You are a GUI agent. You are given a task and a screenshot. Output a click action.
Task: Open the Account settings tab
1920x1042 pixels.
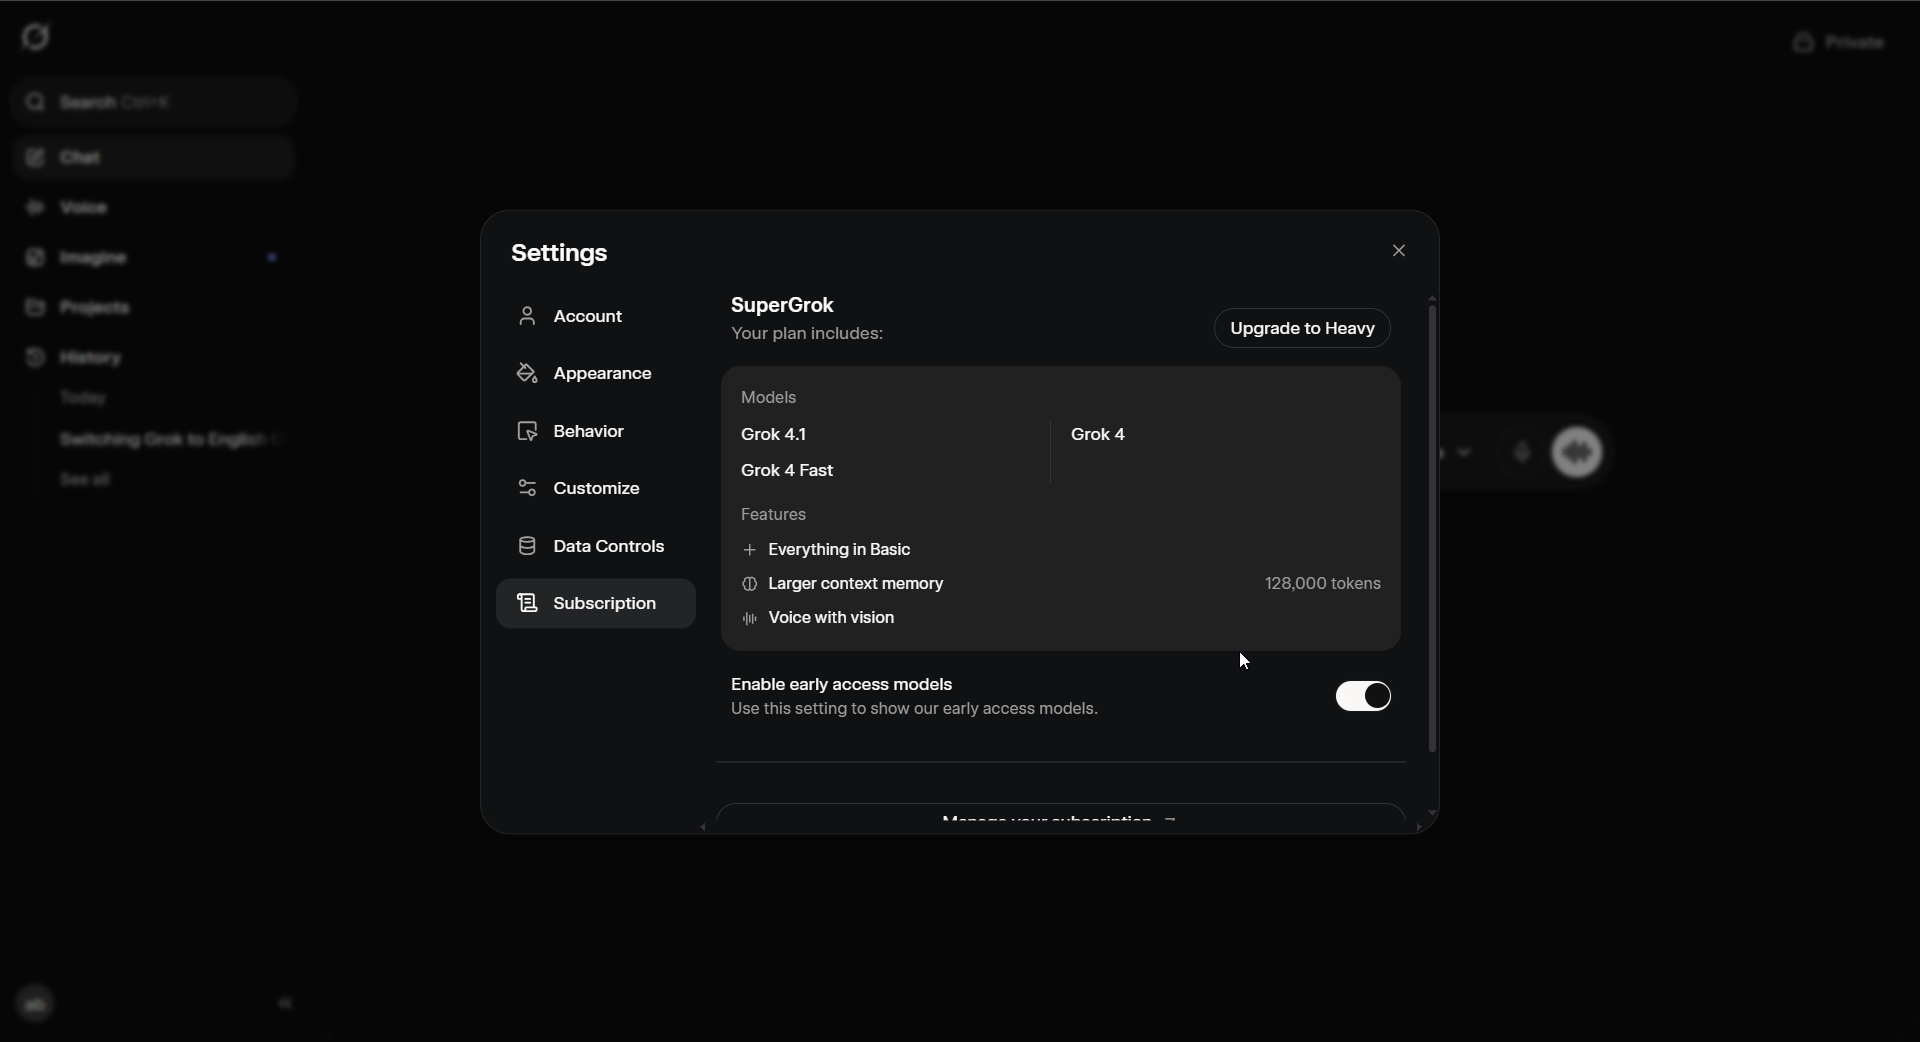[587, 317]
